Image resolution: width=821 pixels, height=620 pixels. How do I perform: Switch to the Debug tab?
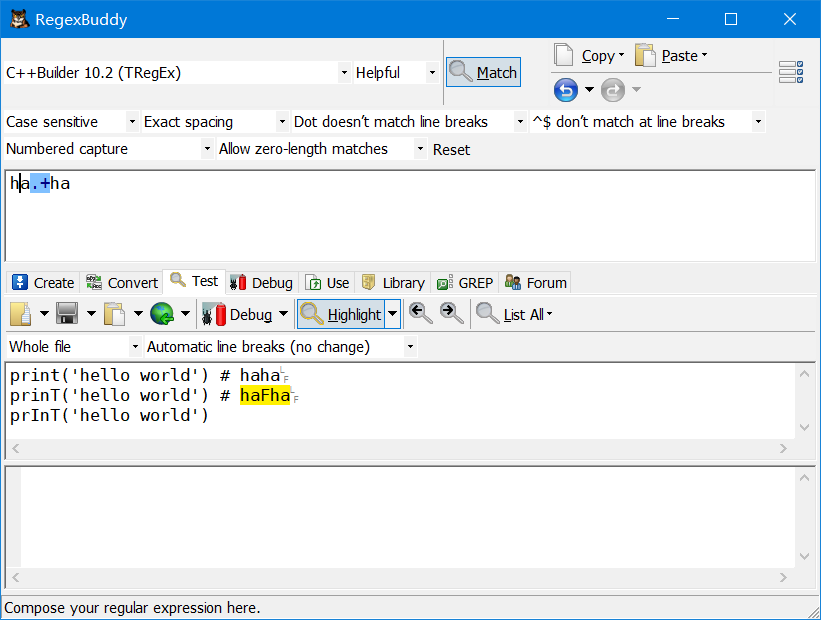pyautogui.click(x=262, y=283)
